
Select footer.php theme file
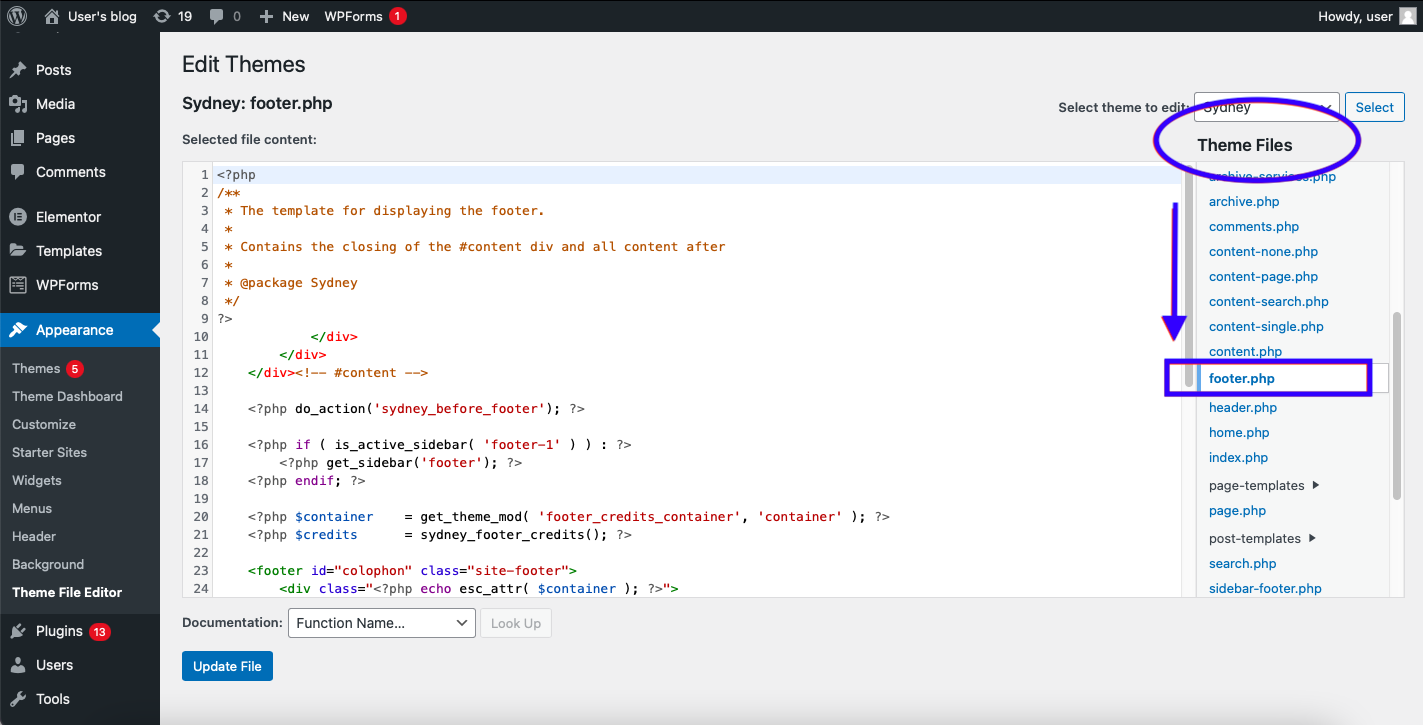click(1242, 378)
